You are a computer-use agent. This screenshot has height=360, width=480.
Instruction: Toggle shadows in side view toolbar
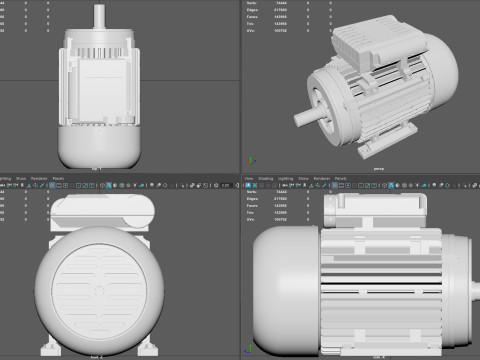tap(424, 185)
